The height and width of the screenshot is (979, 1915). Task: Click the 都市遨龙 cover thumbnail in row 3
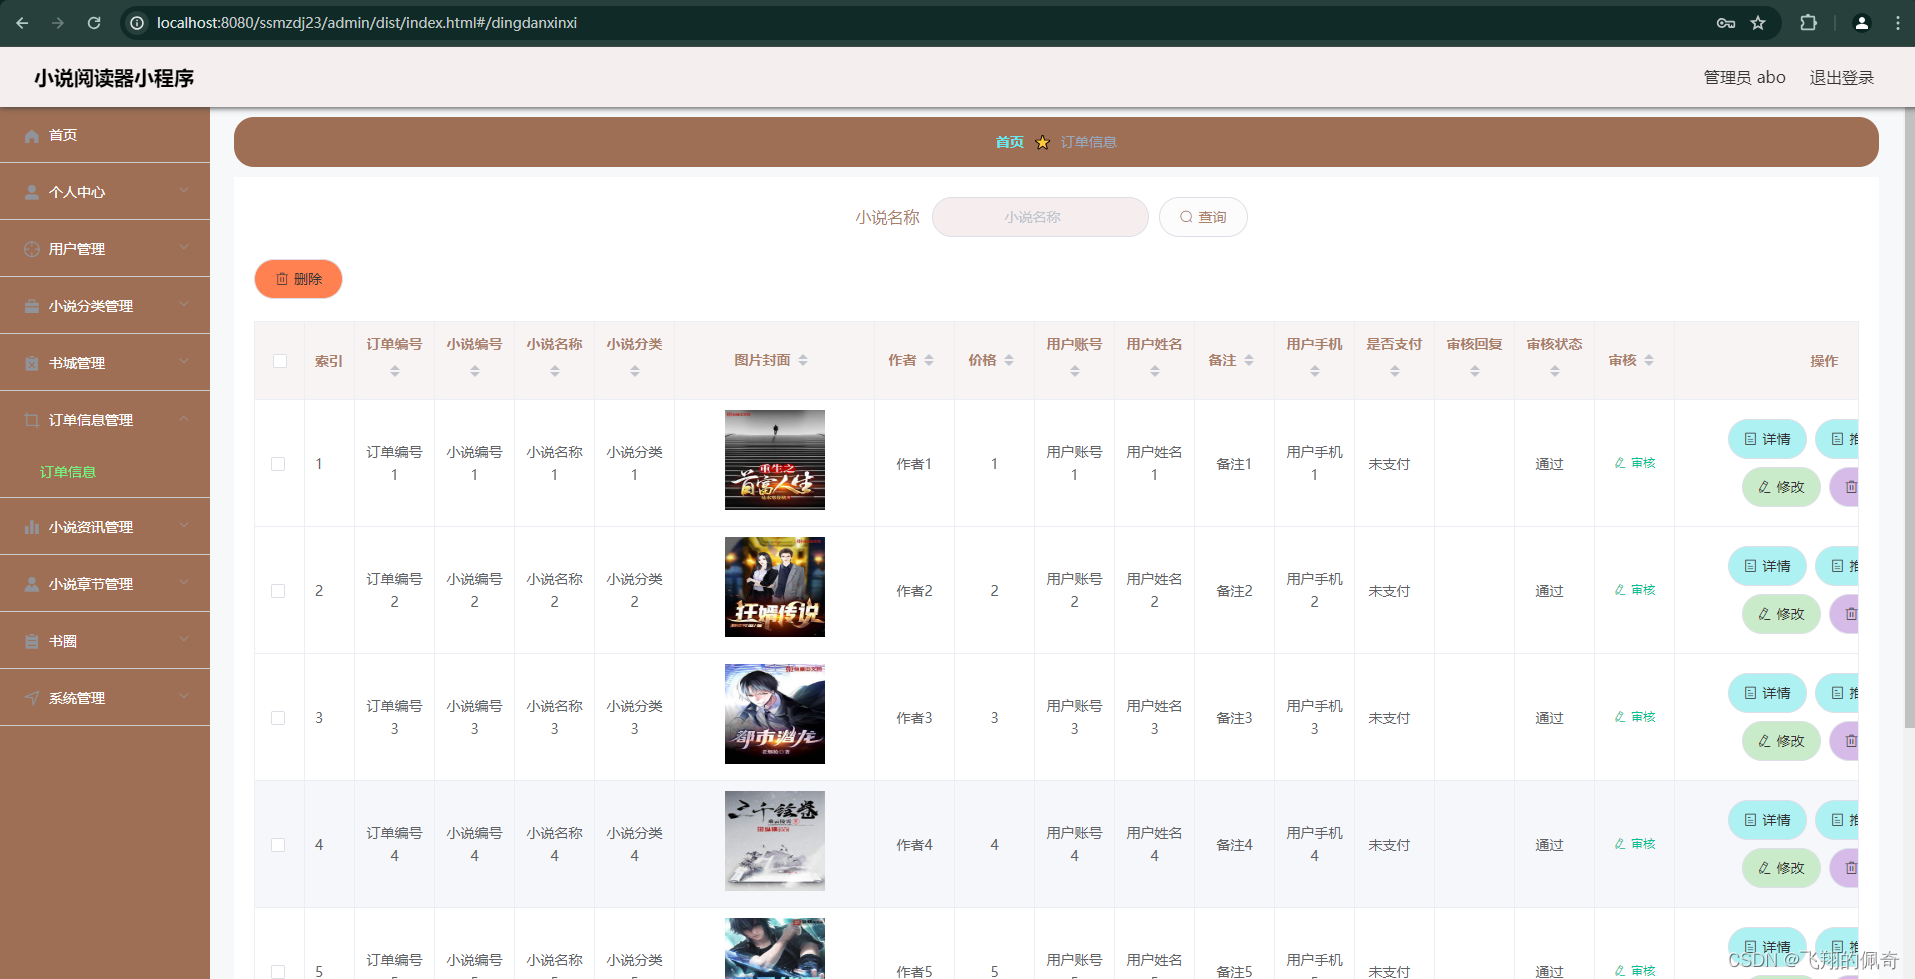[775, 714]
